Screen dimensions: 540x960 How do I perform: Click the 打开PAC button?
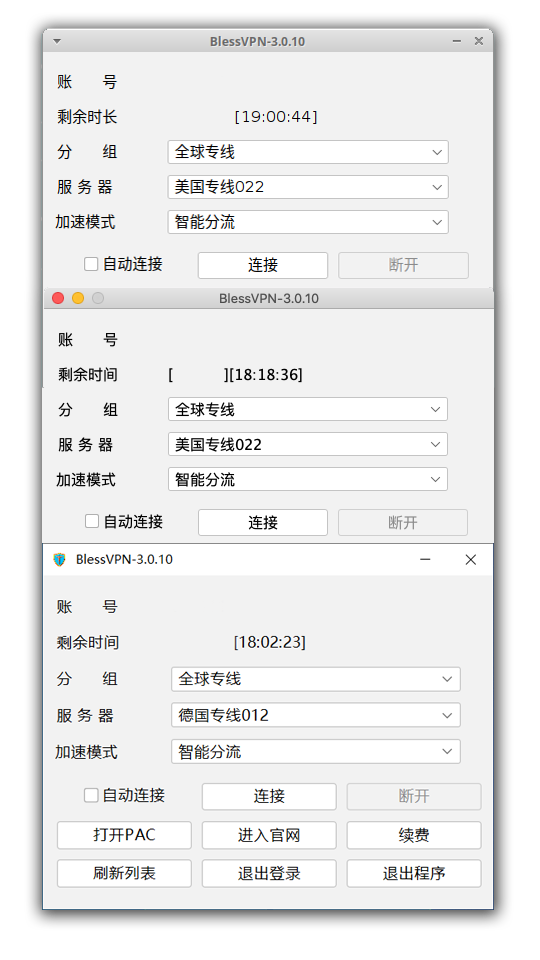point(124,835)
